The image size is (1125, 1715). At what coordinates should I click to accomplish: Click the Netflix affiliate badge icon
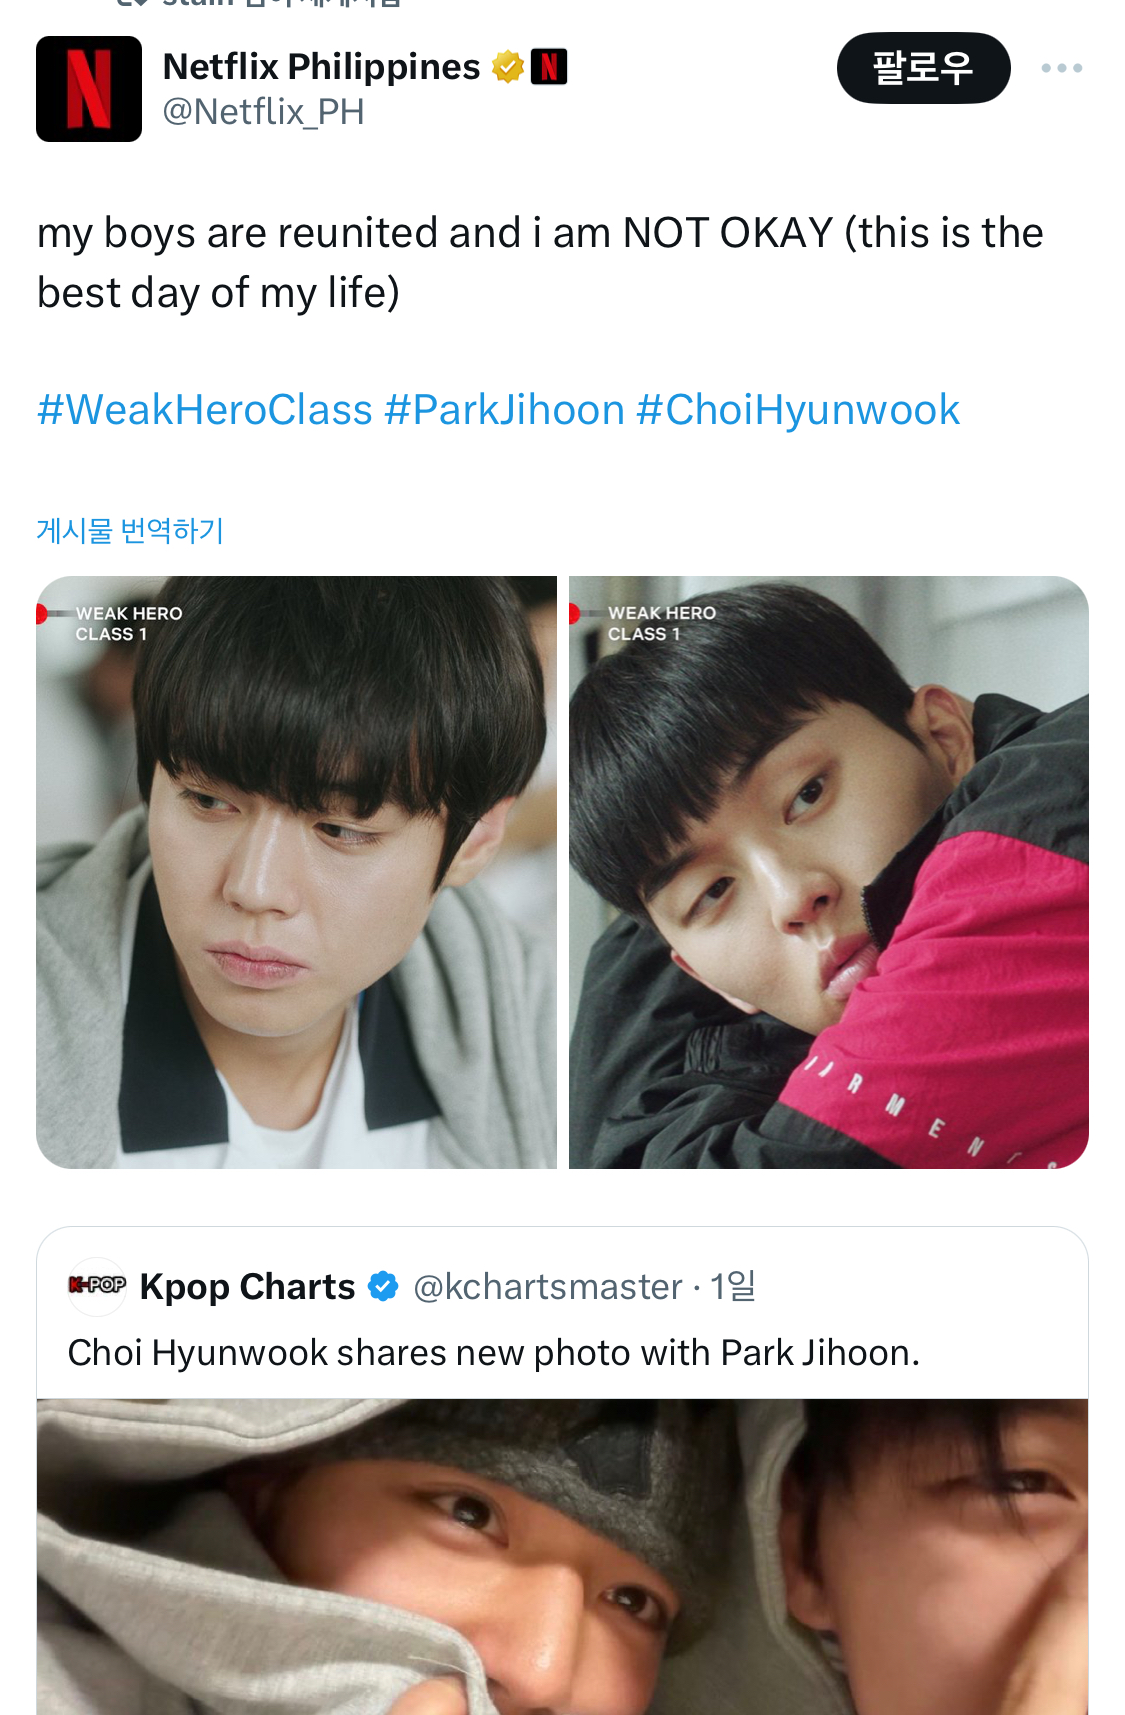[x=549, y=67]
